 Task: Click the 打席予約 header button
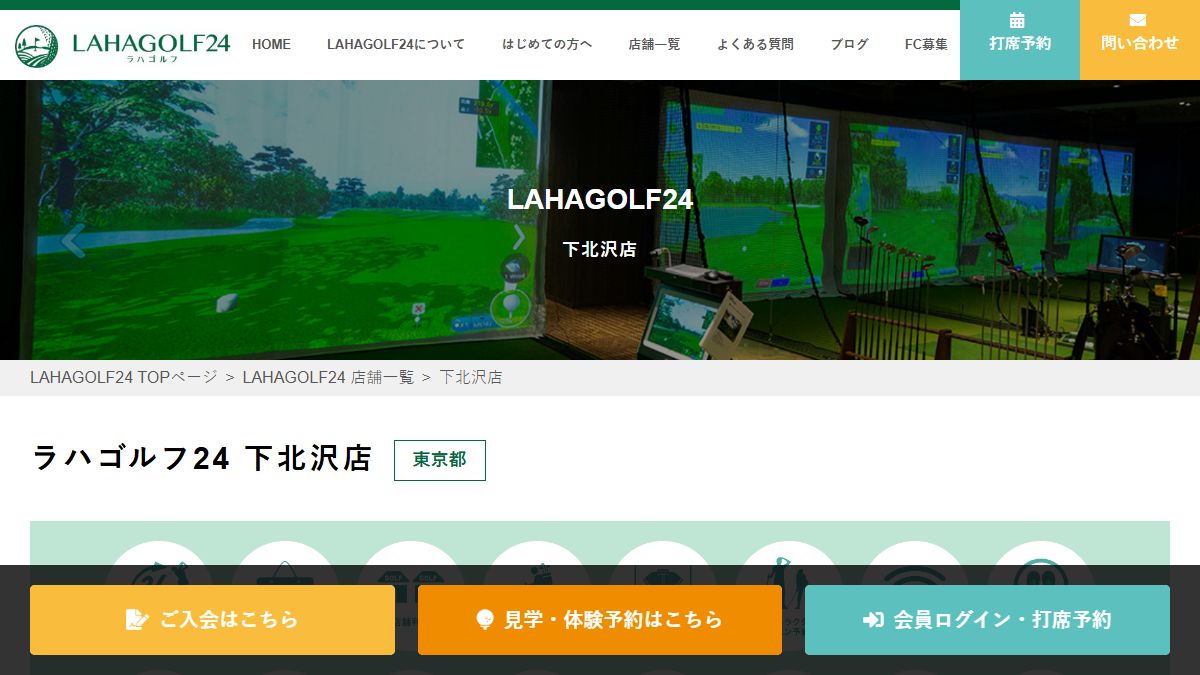coord(1020,40)
